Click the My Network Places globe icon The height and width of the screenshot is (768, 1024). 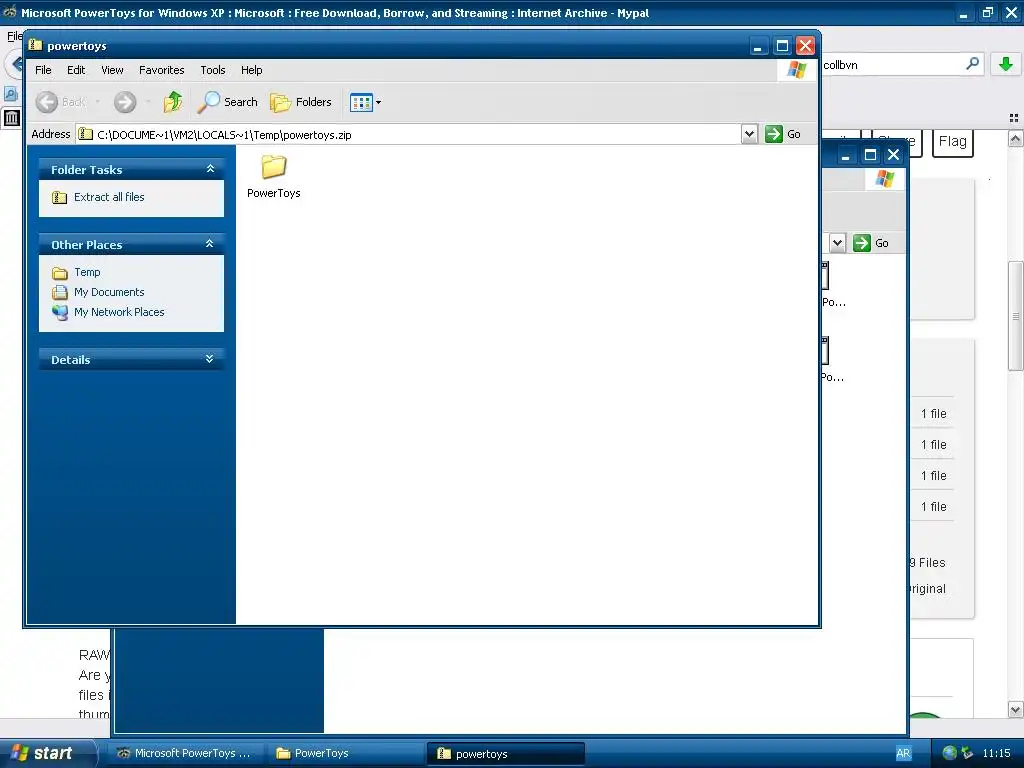click(x=60, y=312)
